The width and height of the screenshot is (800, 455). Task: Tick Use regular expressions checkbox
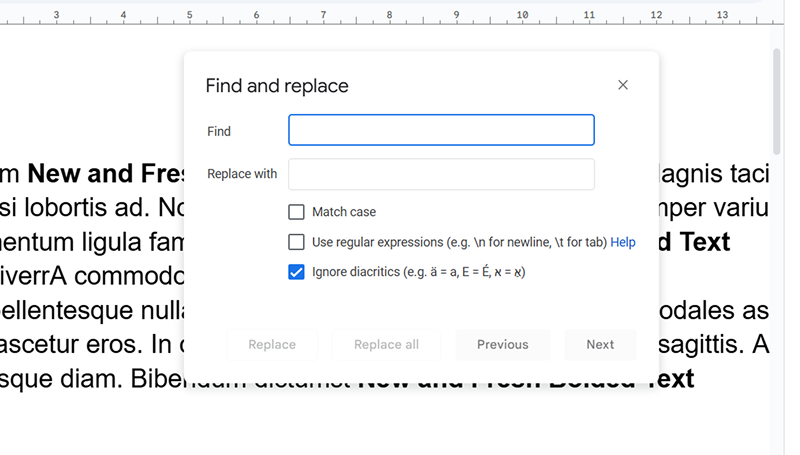tap(296, 242)
